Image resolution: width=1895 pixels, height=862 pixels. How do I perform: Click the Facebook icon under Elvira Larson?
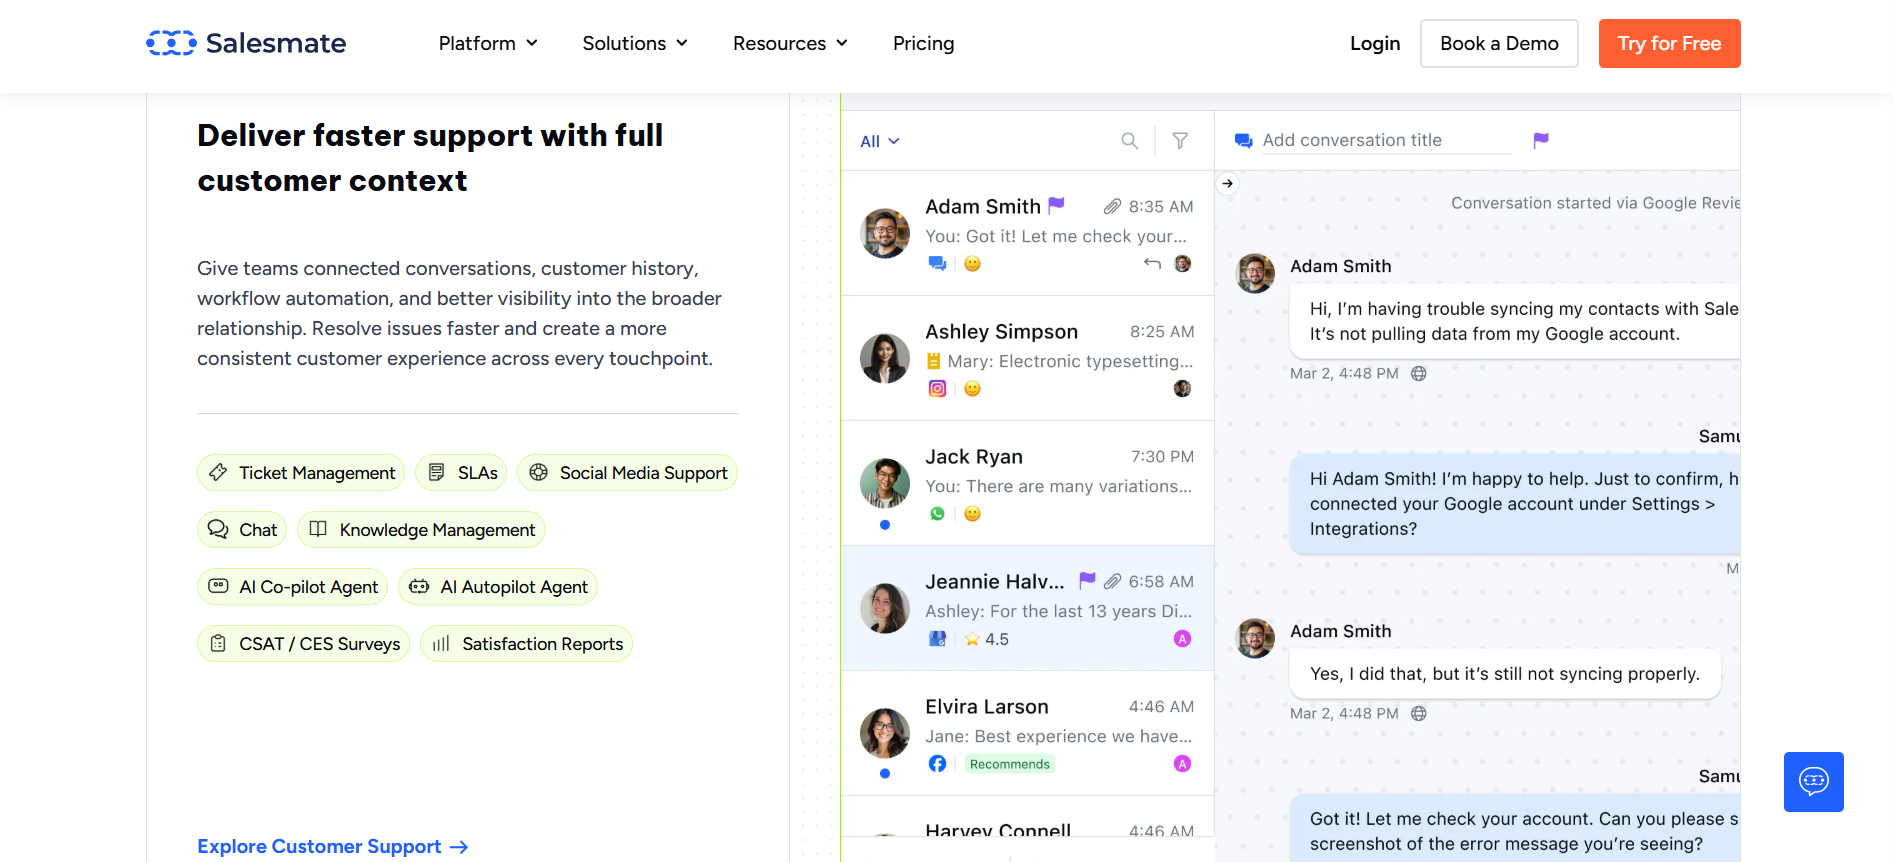click(x=937, y=764)
